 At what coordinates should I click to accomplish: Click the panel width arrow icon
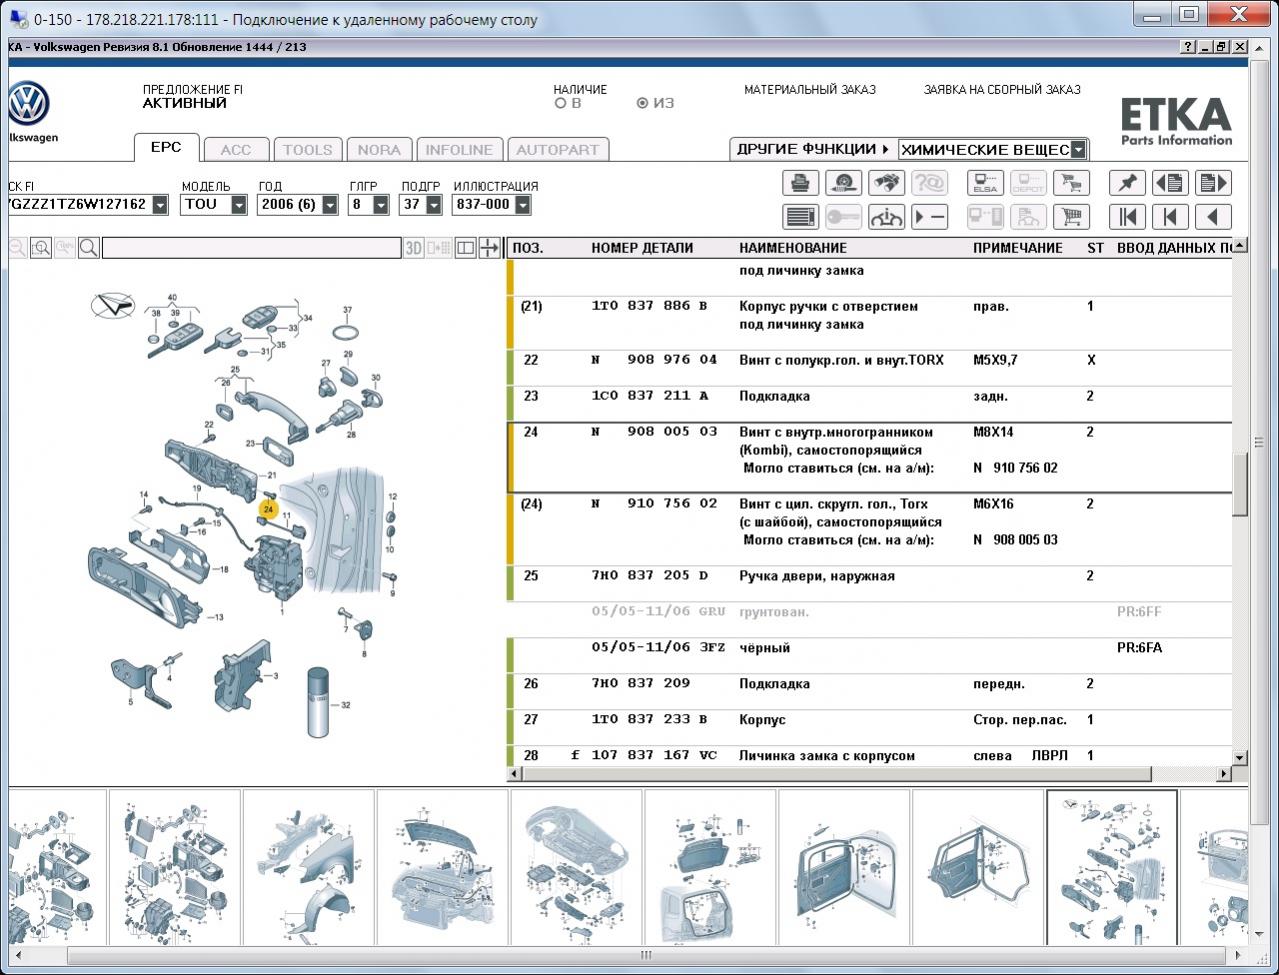[x=489, y=248]
